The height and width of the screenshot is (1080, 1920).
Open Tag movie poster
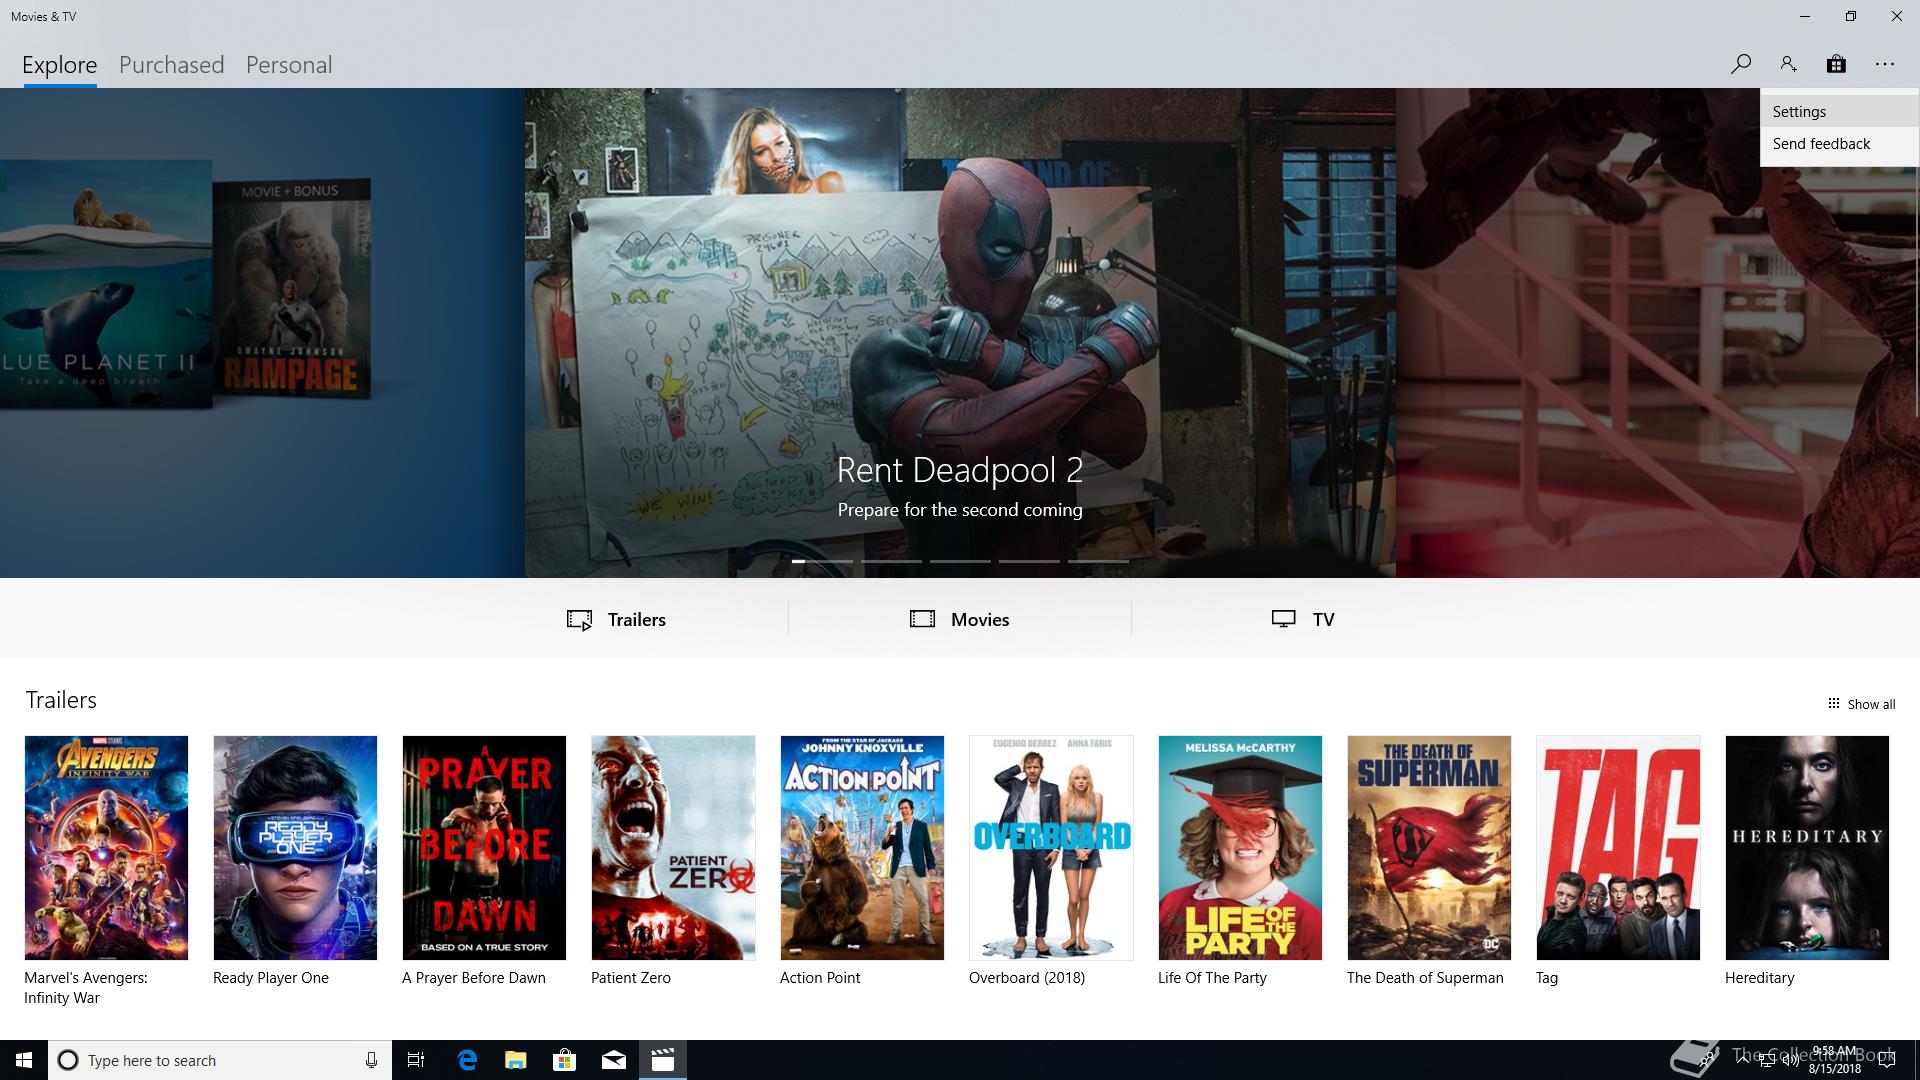point(1618,848)
